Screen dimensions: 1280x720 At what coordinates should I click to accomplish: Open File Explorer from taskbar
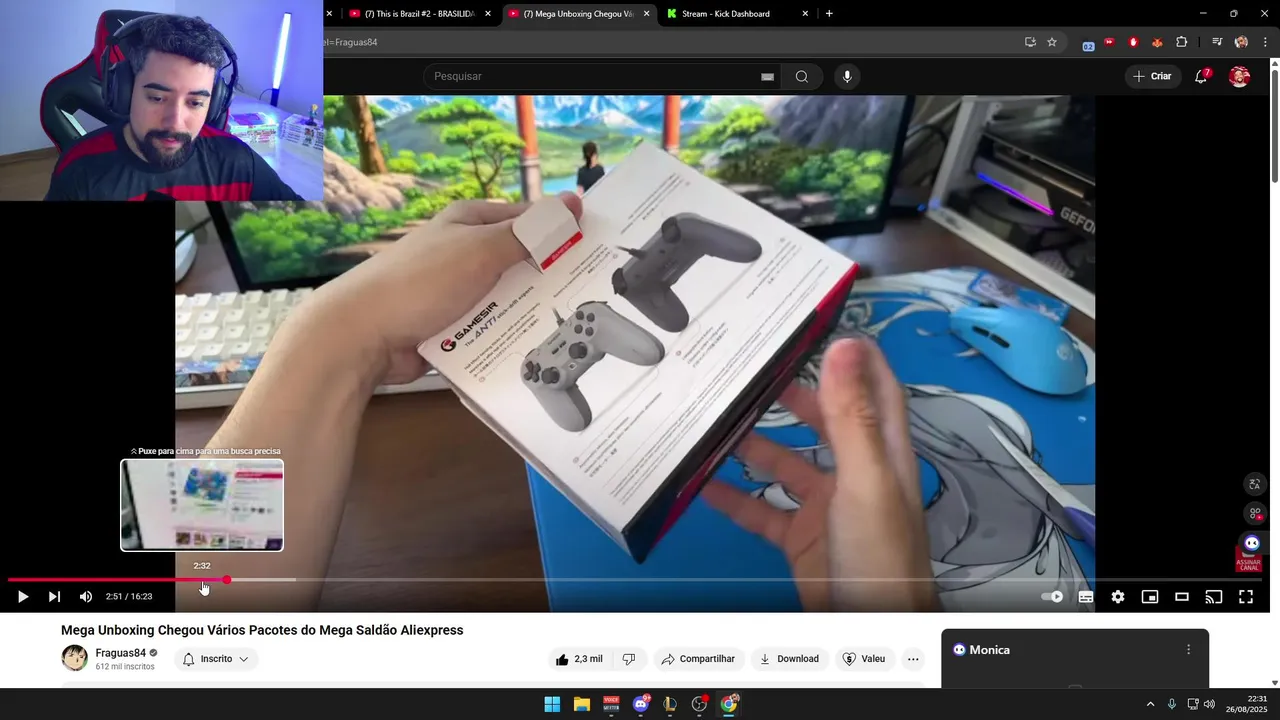click(x=582, y=704)
